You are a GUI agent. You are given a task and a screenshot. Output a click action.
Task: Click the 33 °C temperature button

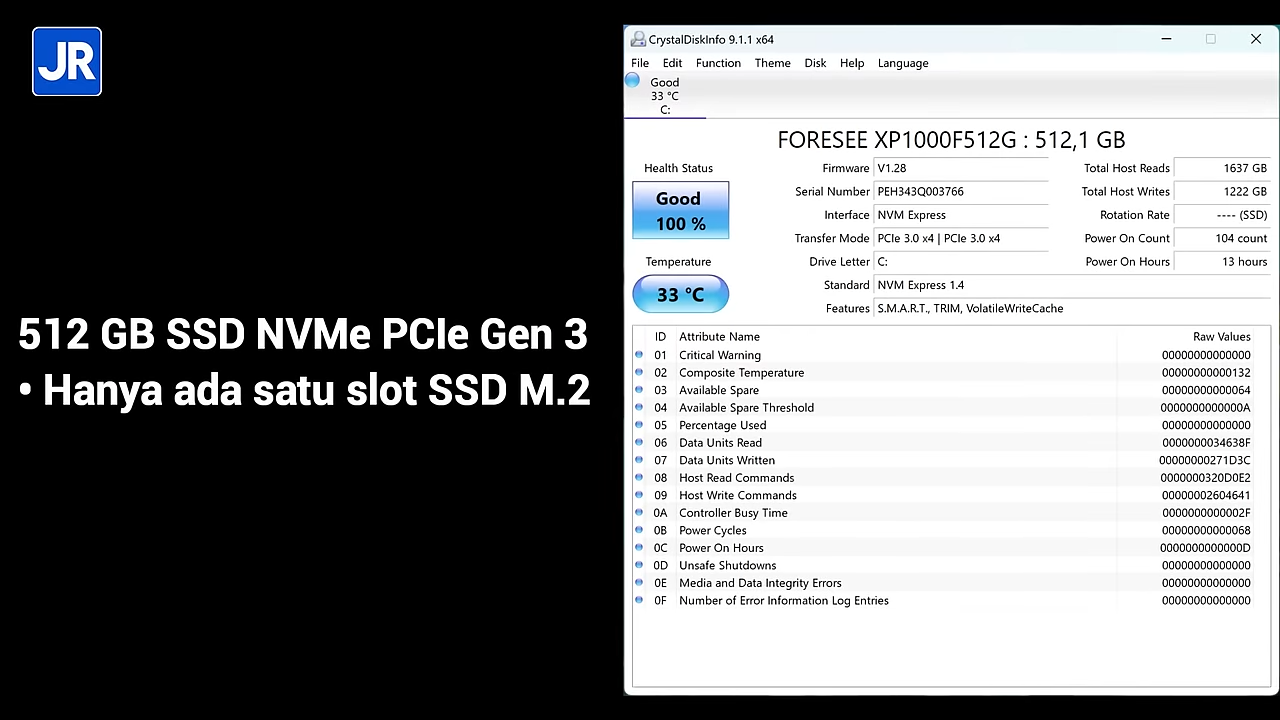680,294
